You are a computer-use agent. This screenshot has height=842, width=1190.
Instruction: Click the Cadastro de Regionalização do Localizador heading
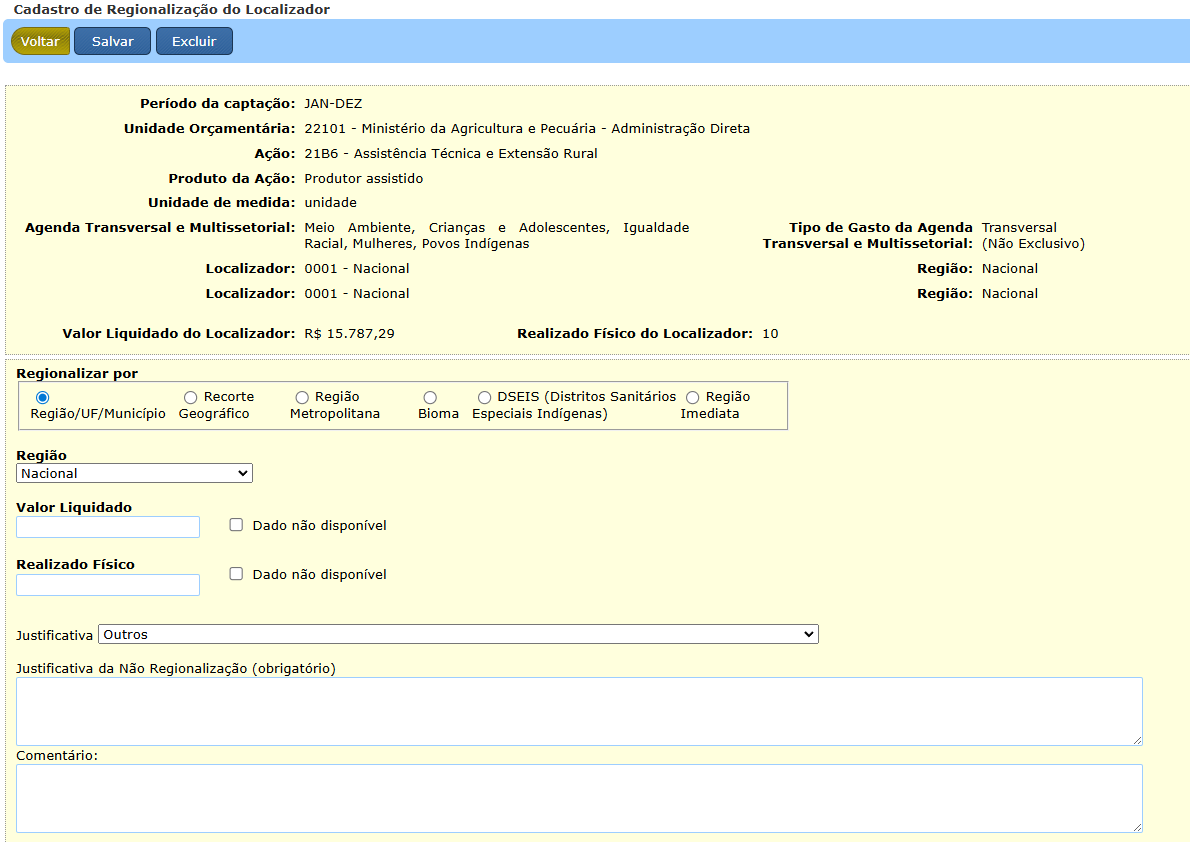[171, 9]
